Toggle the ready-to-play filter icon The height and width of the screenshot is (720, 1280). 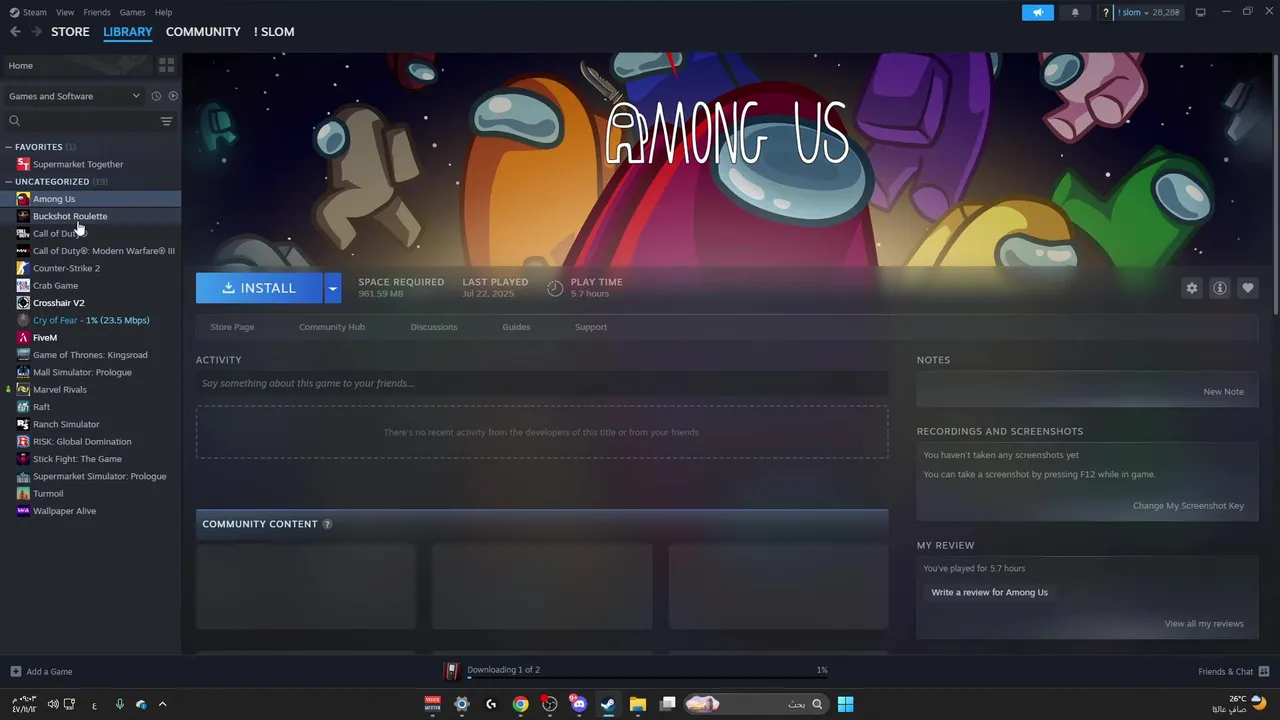[173, 96]
